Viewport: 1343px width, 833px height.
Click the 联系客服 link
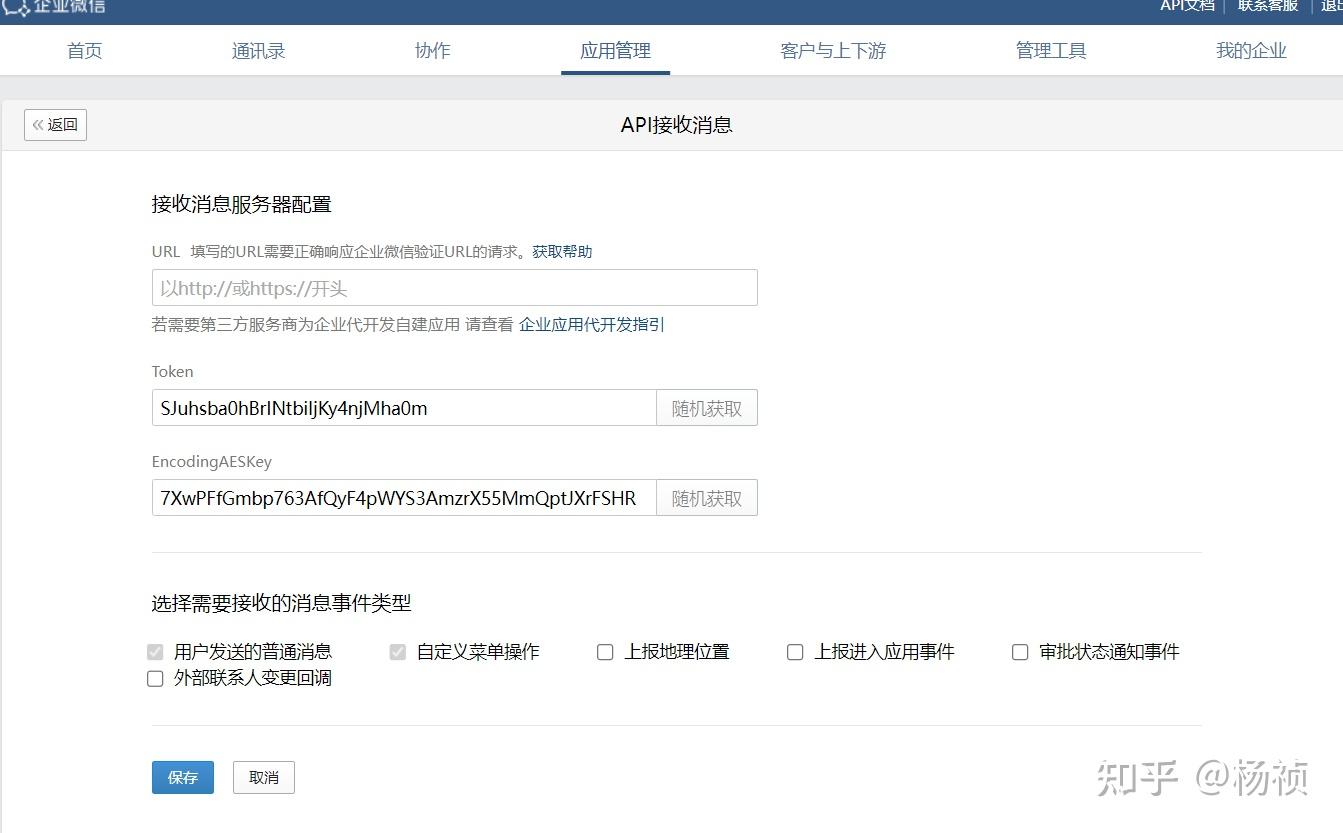coord(1266,6)
